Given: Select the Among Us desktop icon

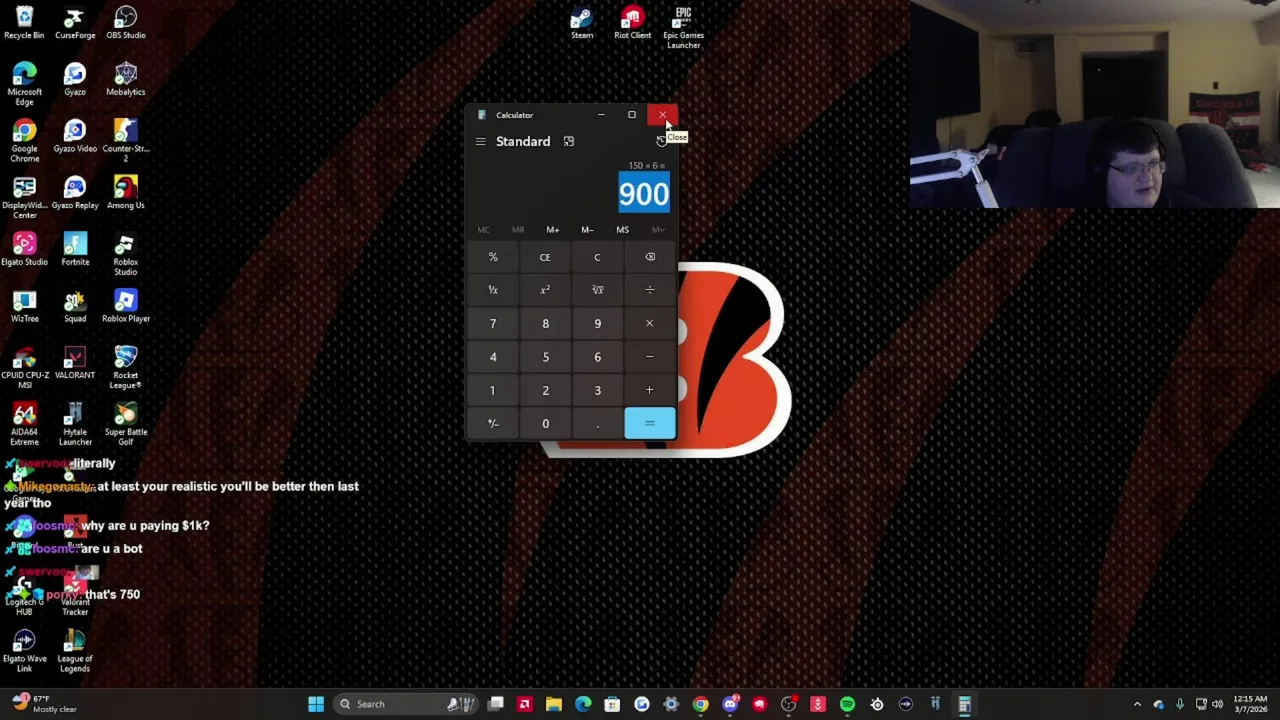Looking at the screenshot, I should [125, 193].
